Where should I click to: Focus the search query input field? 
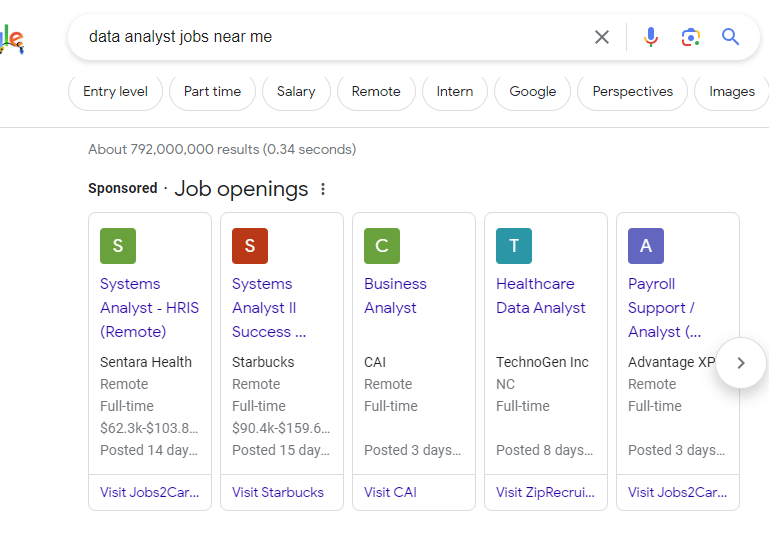333,37
